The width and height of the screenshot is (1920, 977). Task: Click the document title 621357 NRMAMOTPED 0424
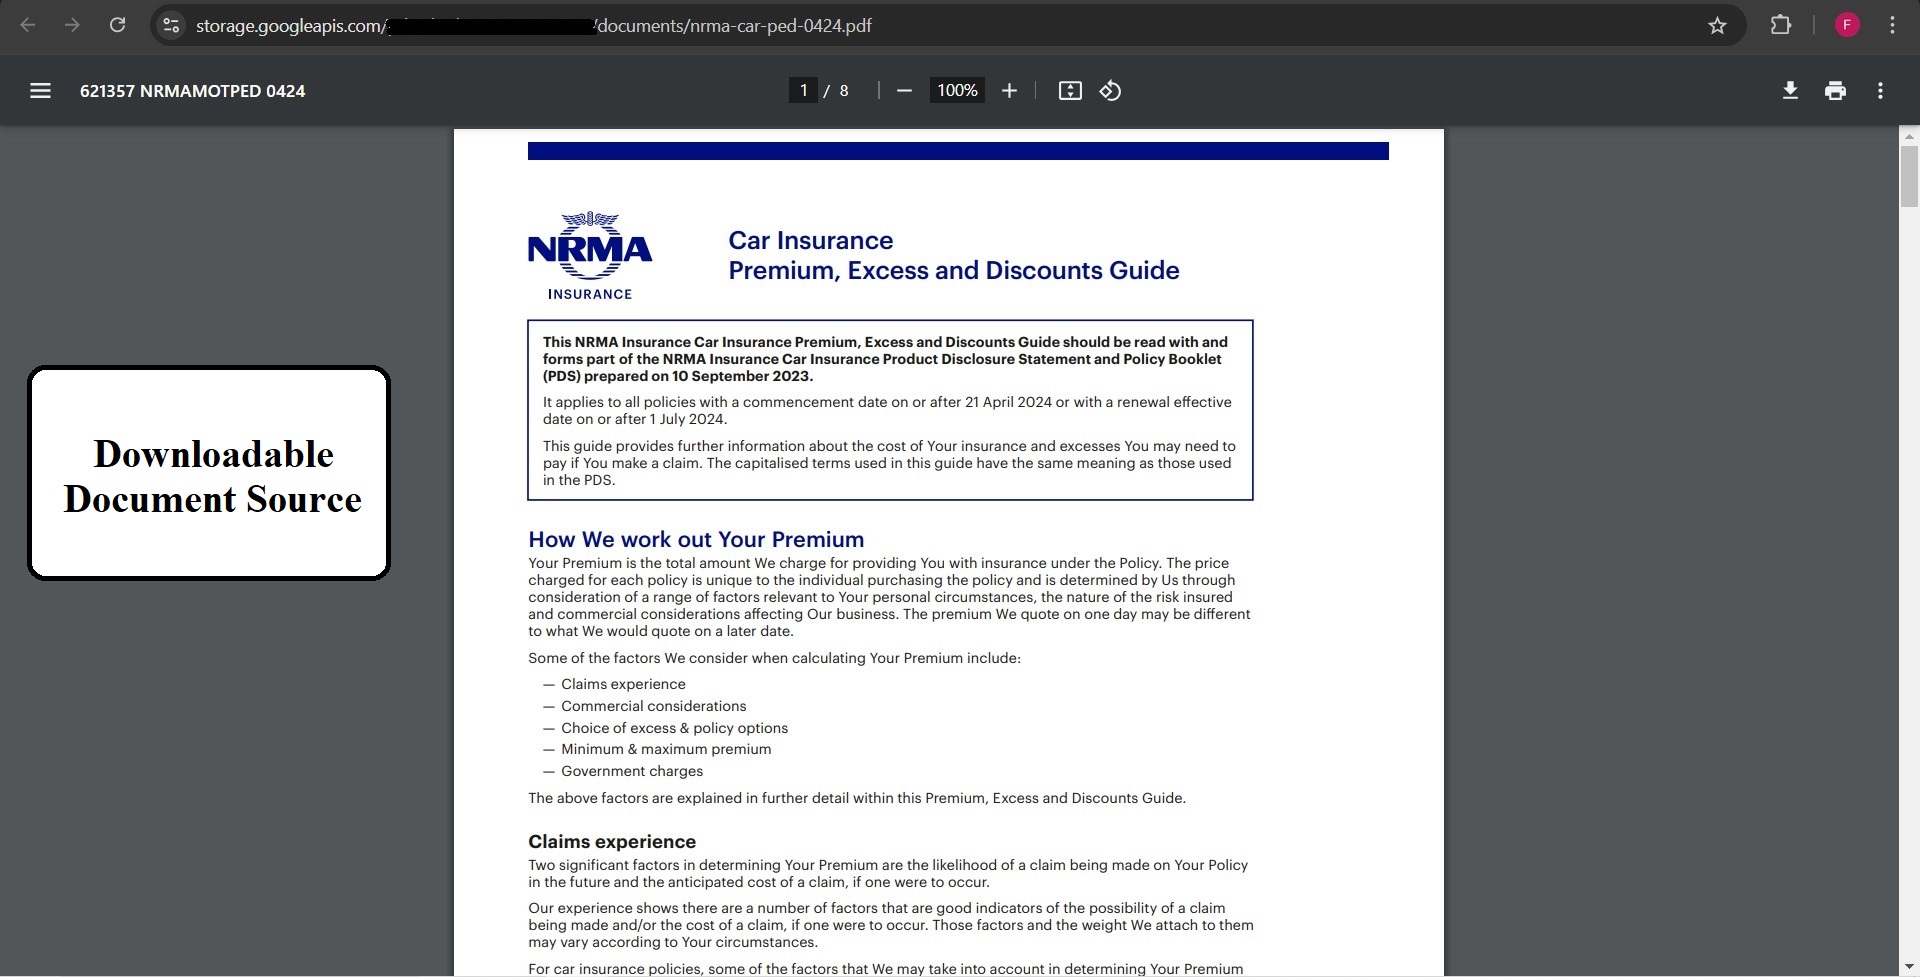coord(192,91)
